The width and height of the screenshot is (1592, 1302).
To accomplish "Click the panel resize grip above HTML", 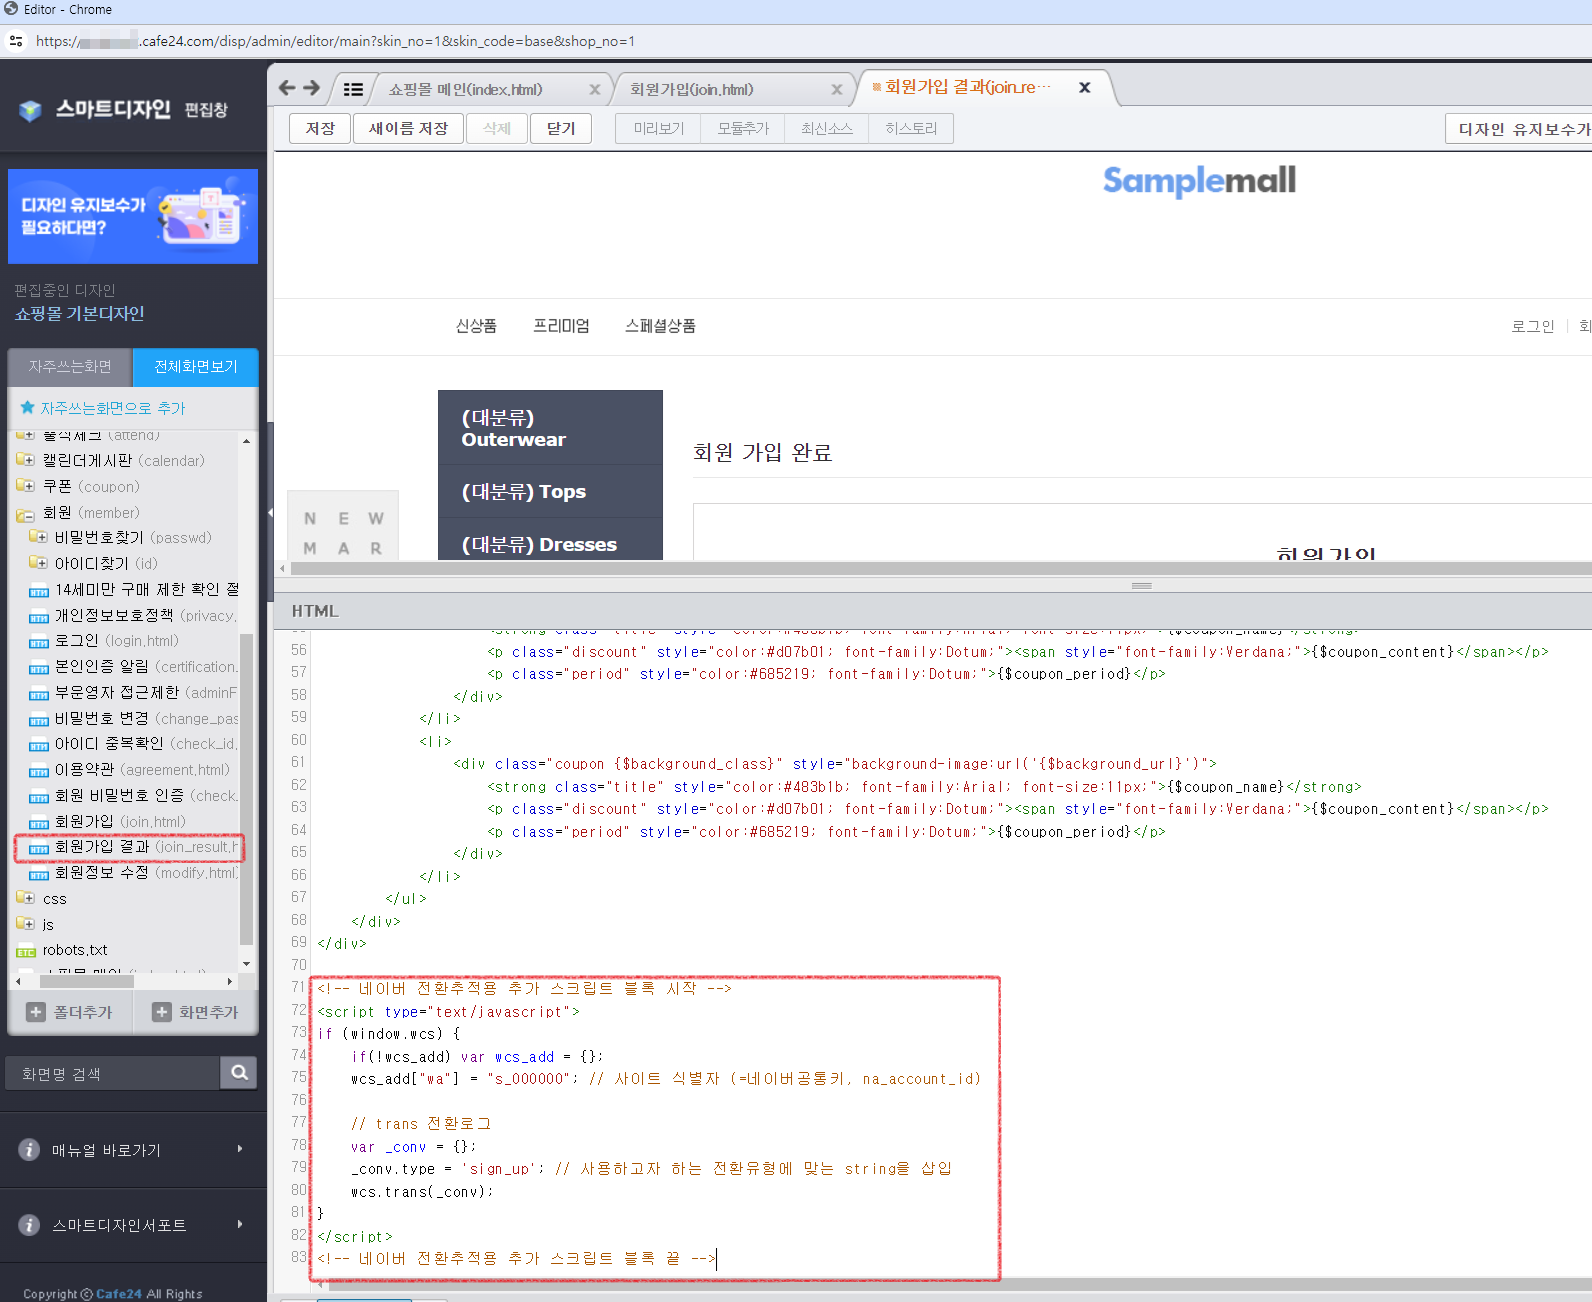I will click(x=1141, y=585).
